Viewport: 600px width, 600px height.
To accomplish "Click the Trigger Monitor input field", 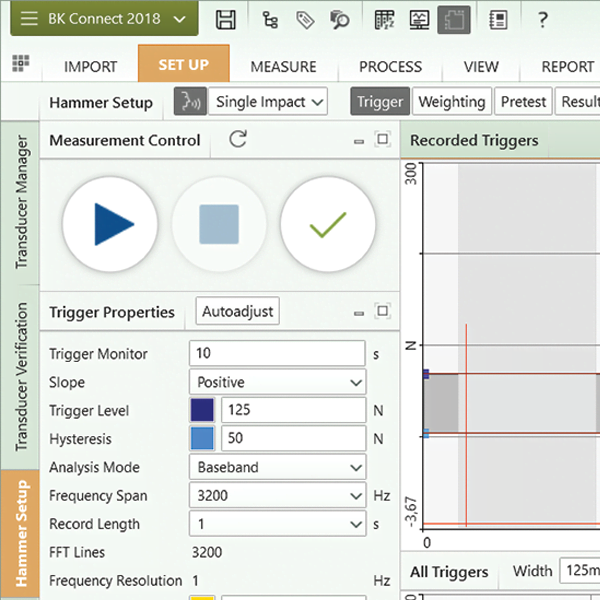I will (277, 354).
